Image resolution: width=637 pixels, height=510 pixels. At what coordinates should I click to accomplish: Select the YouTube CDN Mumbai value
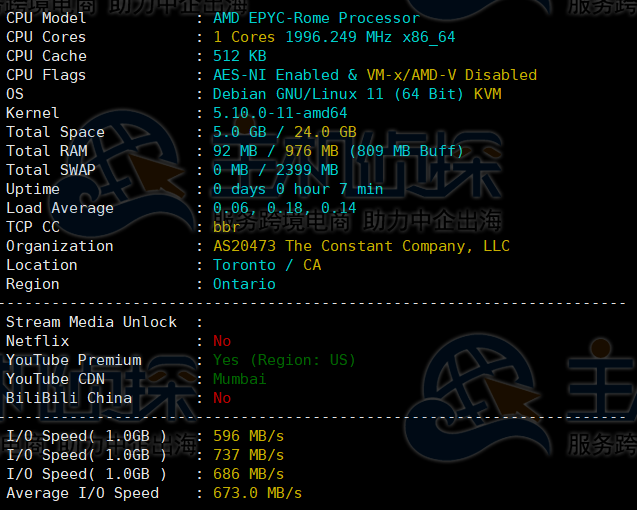pos(240,379)
